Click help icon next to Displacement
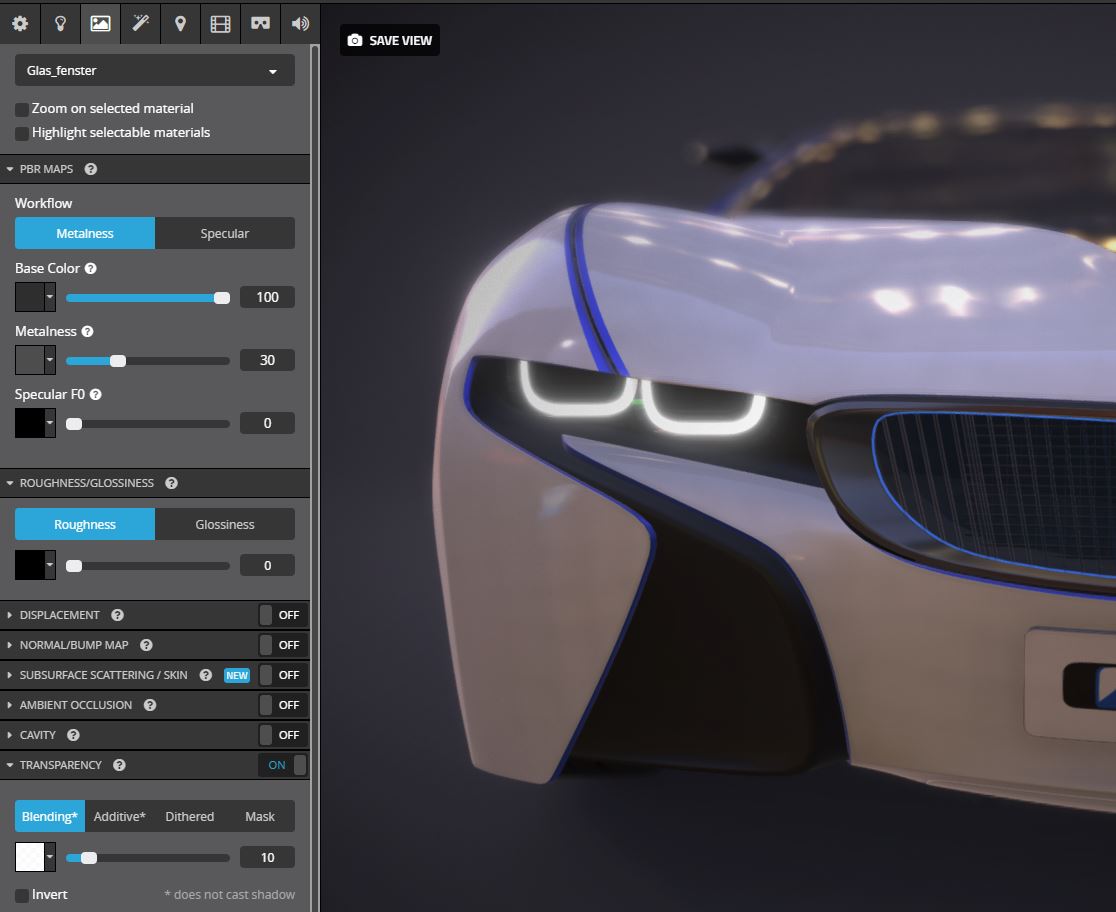Image resolution: width=1116 pixels, height=912 pixels. tap(117, 615)
